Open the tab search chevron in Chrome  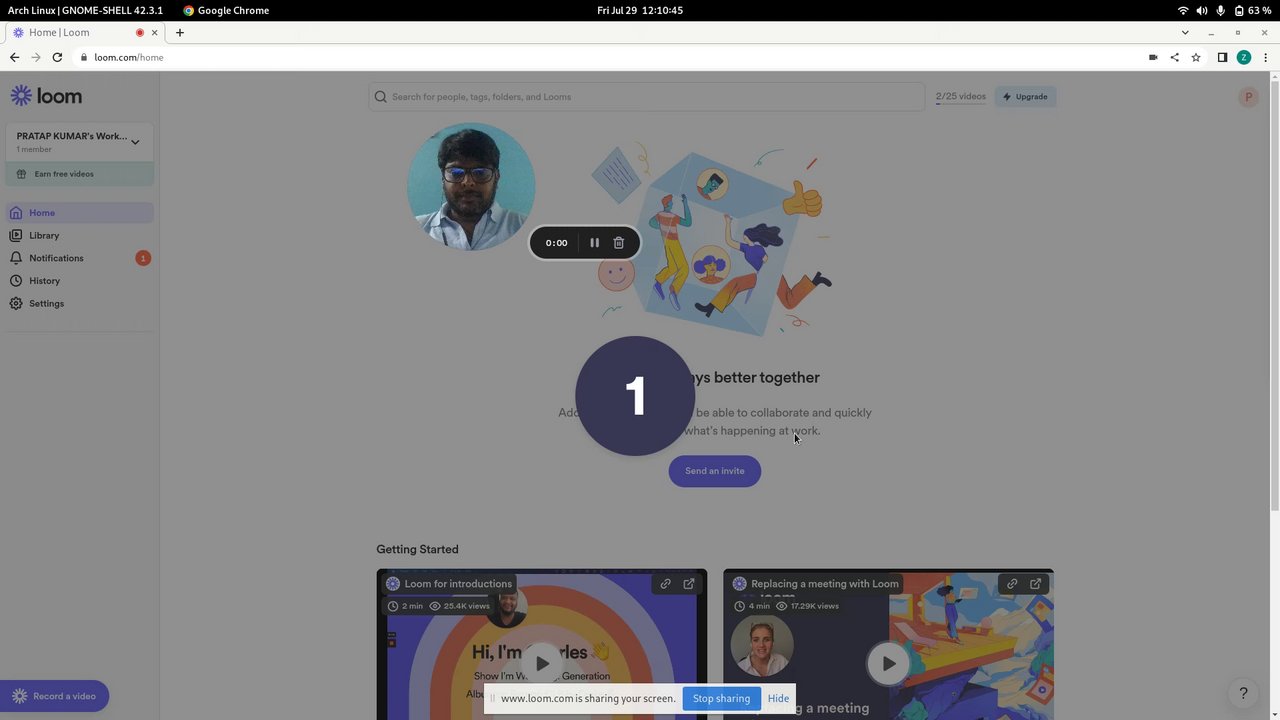pos(1185,32)
